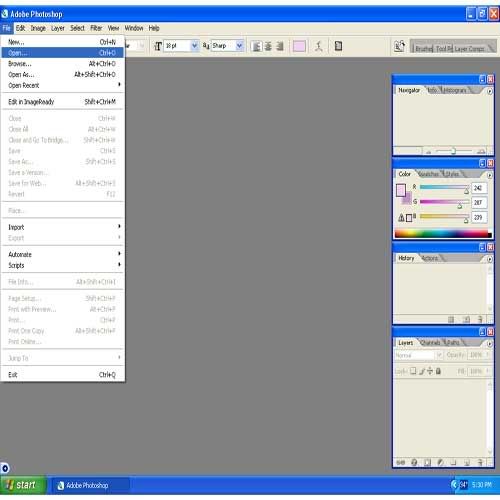Open the Layer Comps palette well tab
500x500 pixels.
point(469,49)
